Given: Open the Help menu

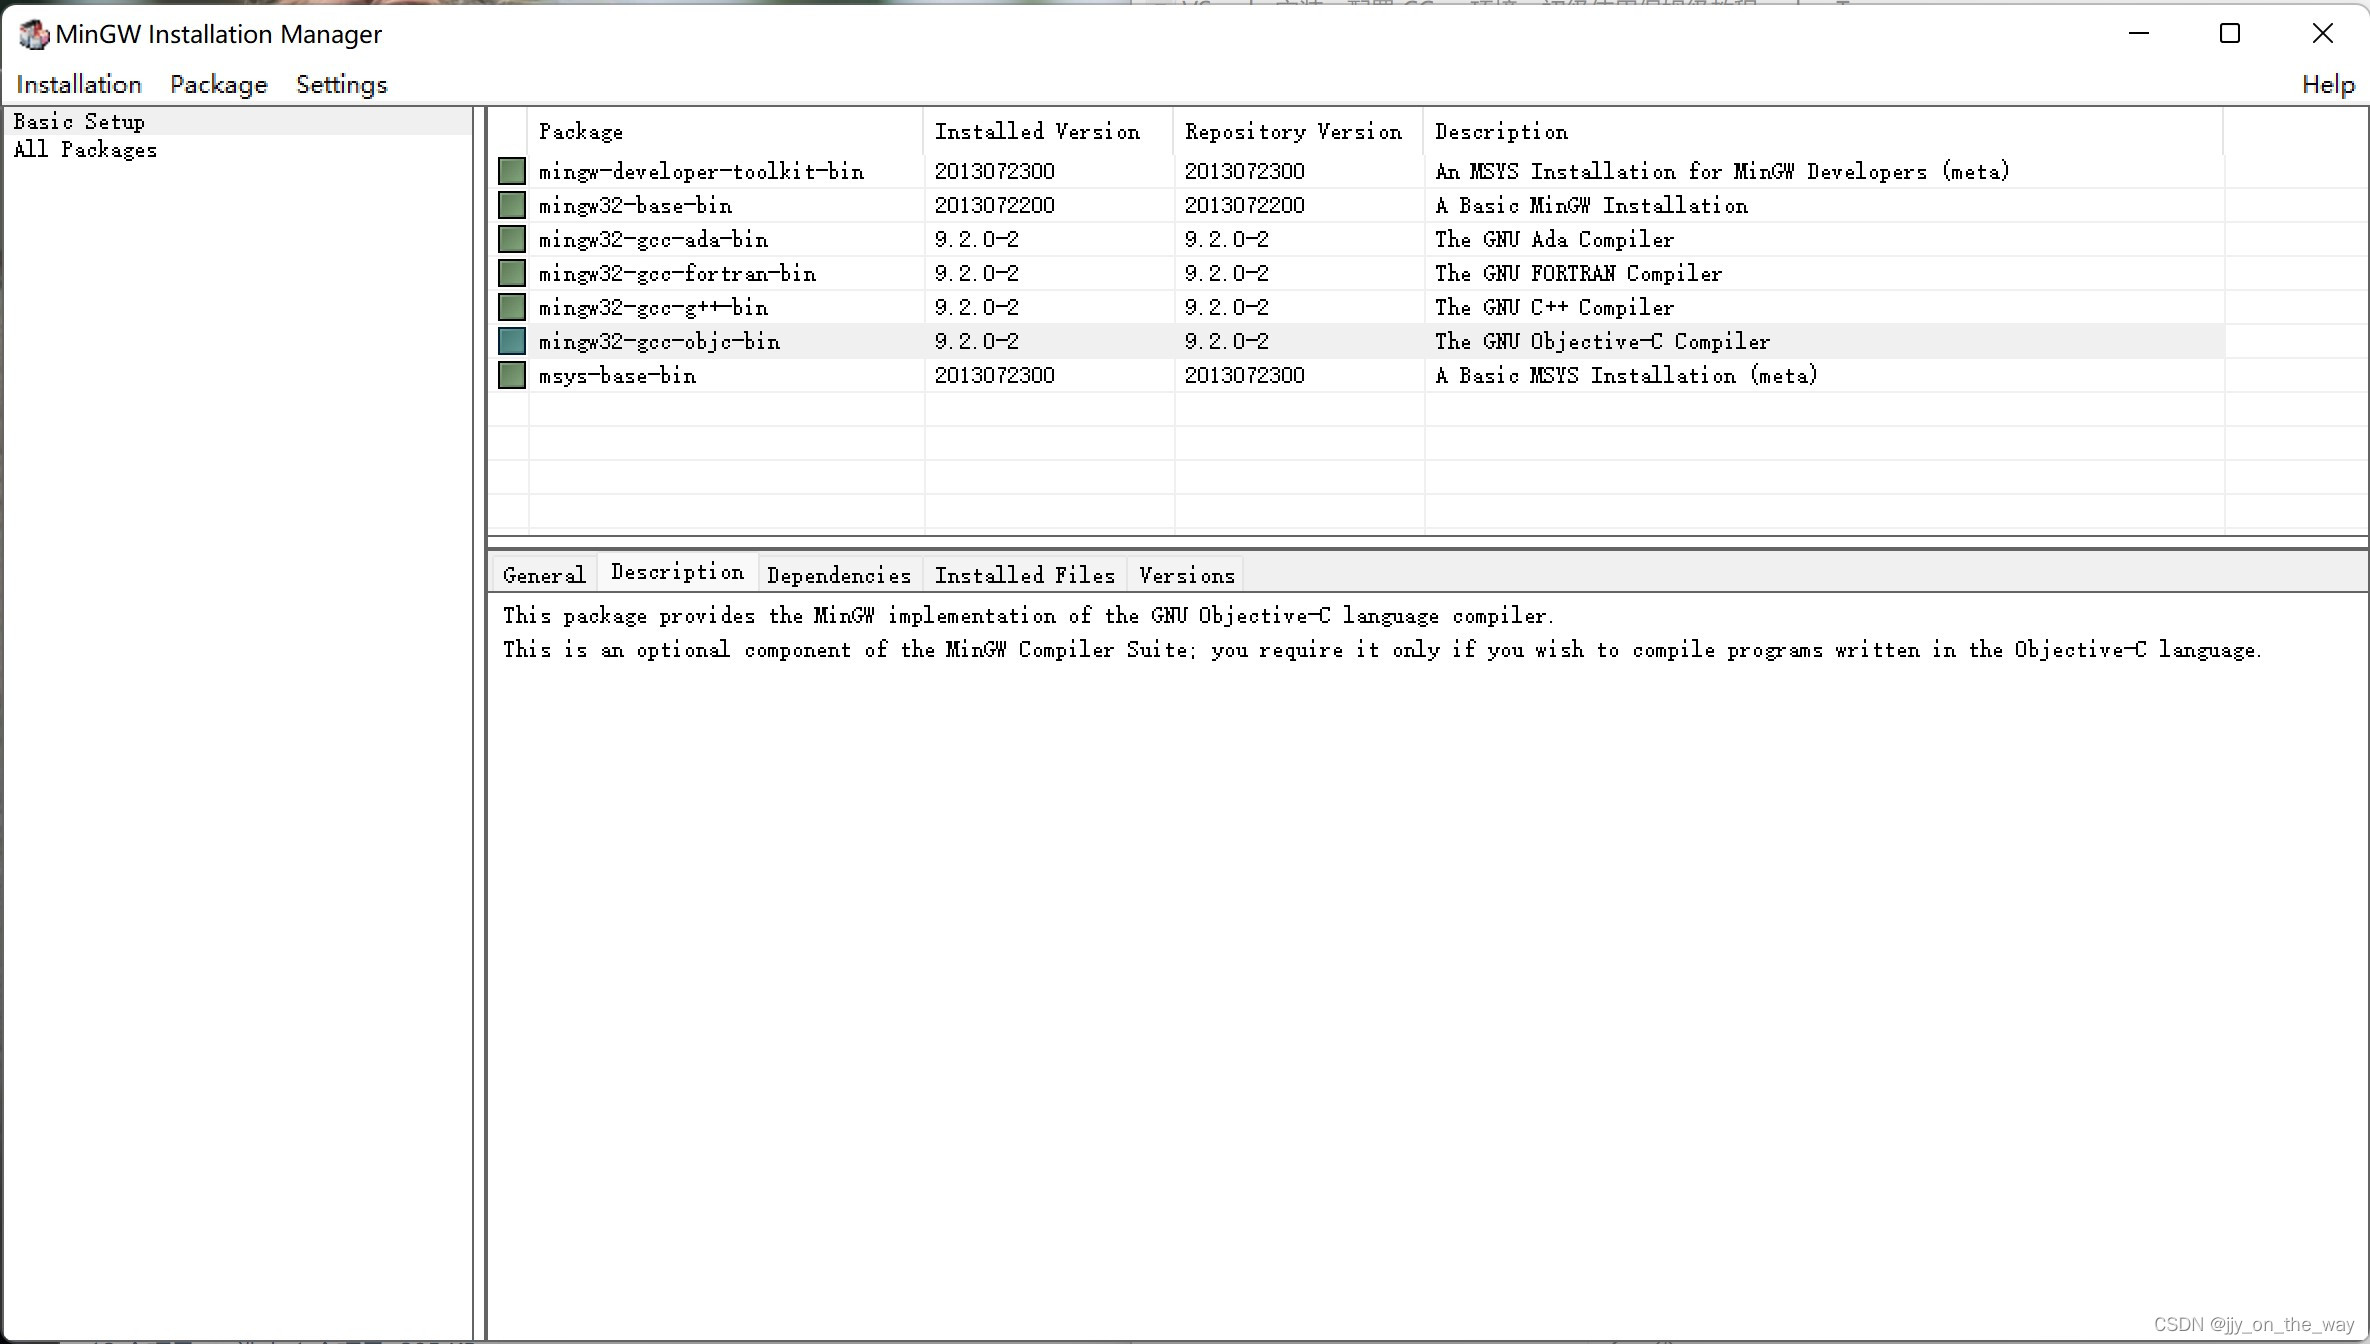Looking at the screenshot, I should click(2327, 85).
